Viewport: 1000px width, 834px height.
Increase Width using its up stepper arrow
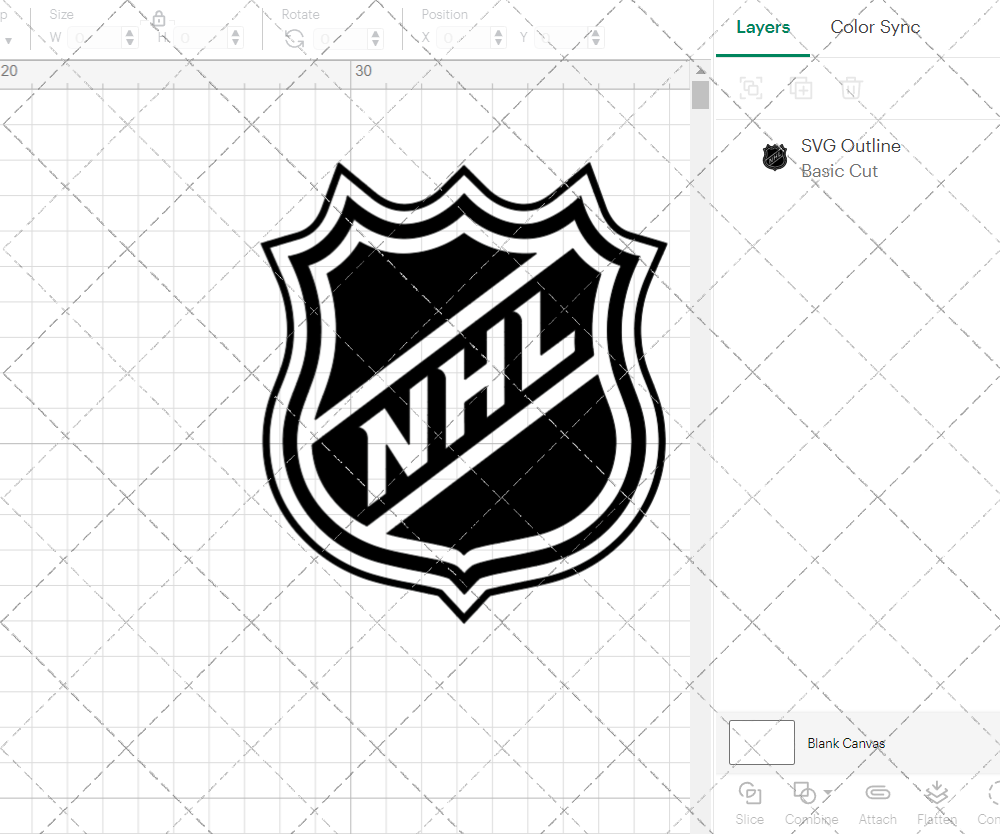[129, 31]
